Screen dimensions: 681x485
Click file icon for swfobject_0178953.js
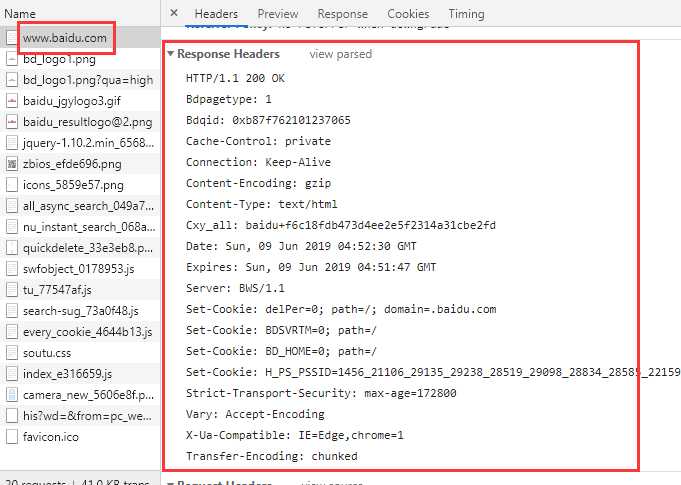12,269
